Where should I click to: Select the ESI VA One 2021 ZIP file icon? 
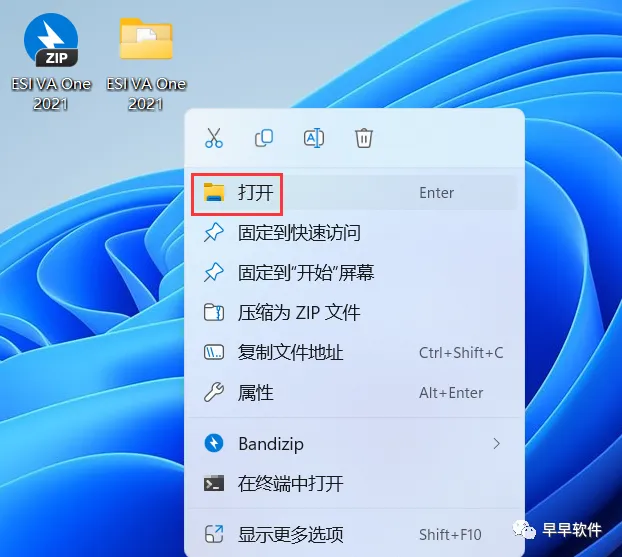click(x=51, y=40)
